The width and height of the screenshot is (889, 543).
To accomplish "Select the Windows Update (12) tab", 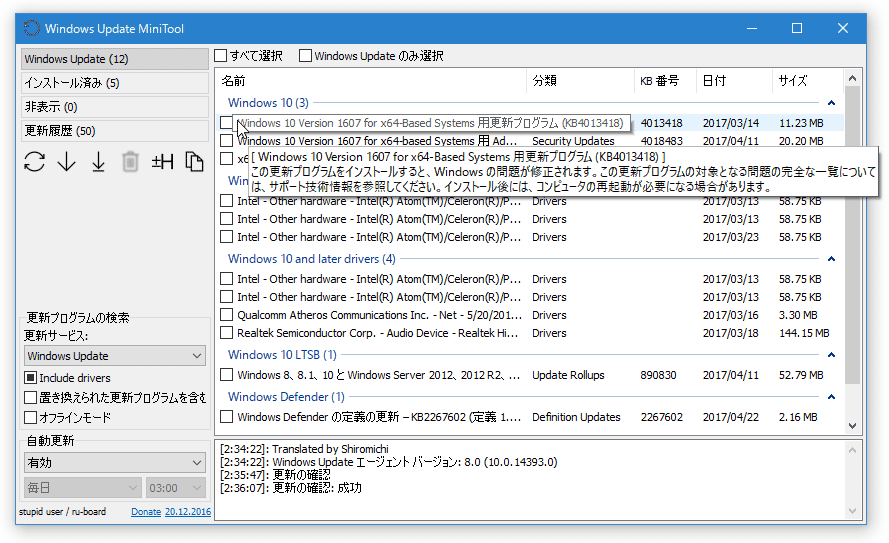I will tap(115, 59).
